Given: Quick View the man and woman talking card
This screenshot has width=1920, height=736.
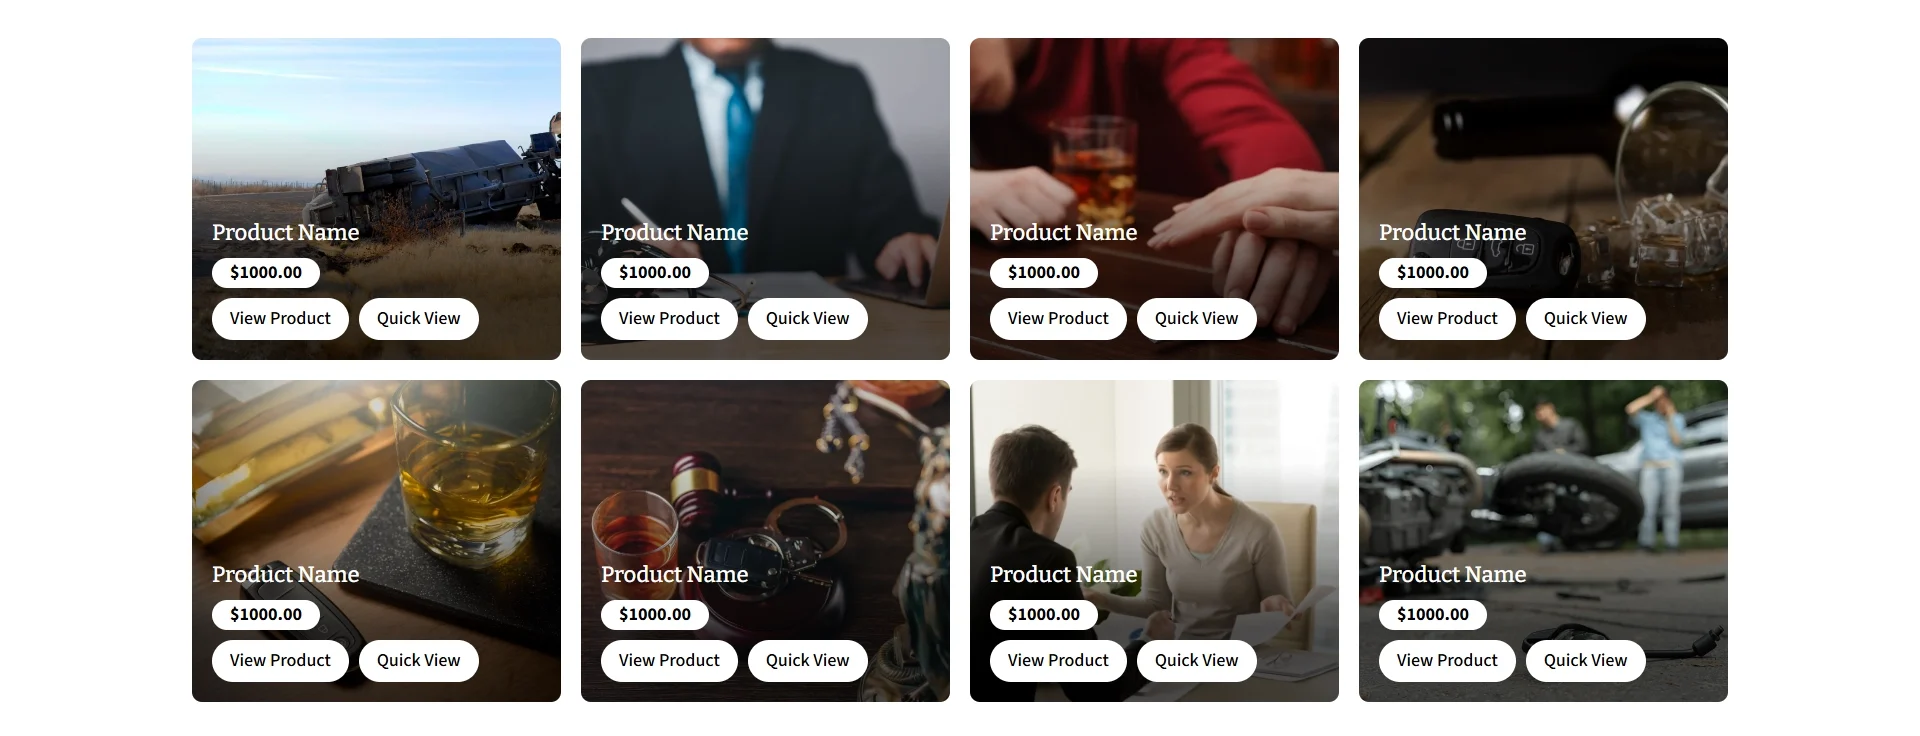Looking at the screenshot, I should pyautogui.click(x=1196, y=661).
